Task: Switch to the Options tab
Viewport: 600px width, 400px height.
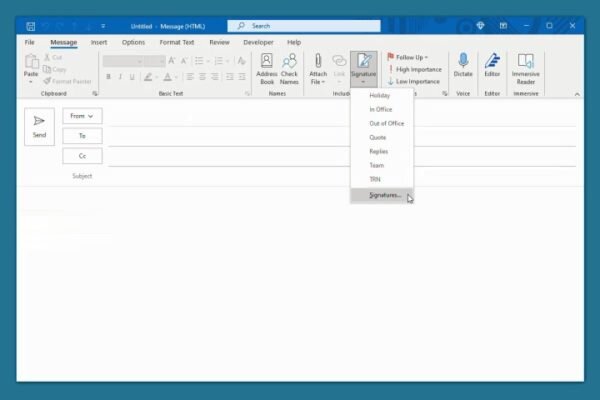Action: 133,42
